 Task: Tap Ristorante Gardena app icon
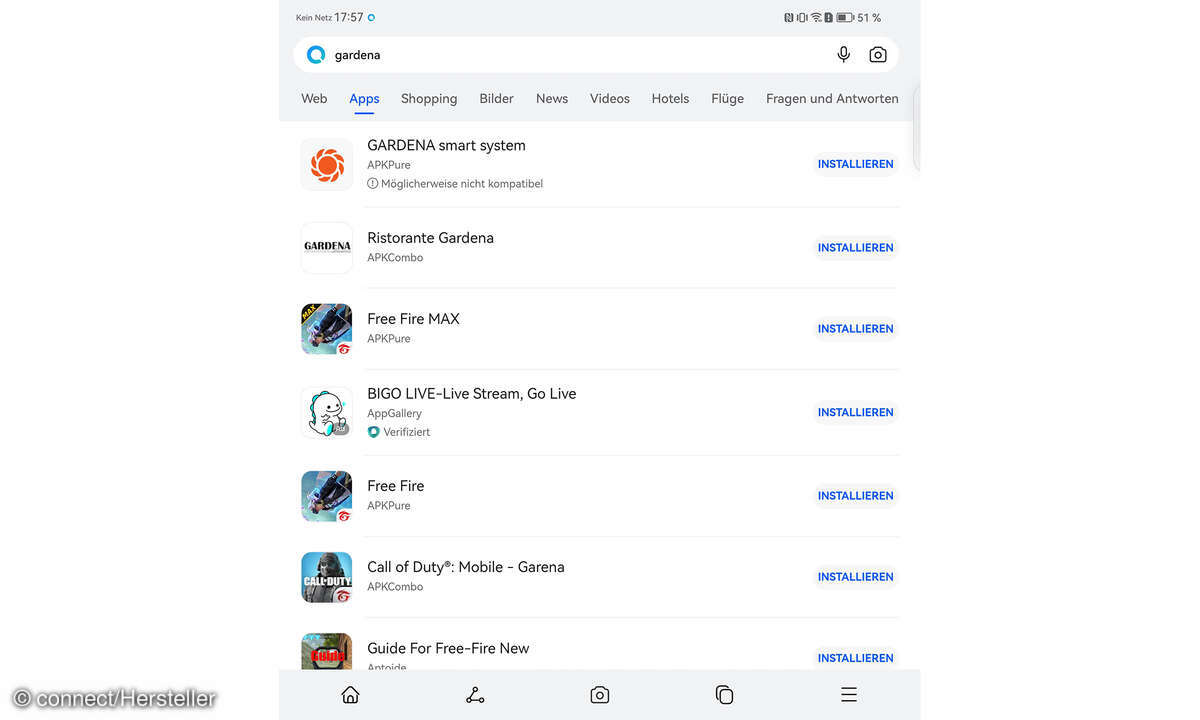(327, 247)
